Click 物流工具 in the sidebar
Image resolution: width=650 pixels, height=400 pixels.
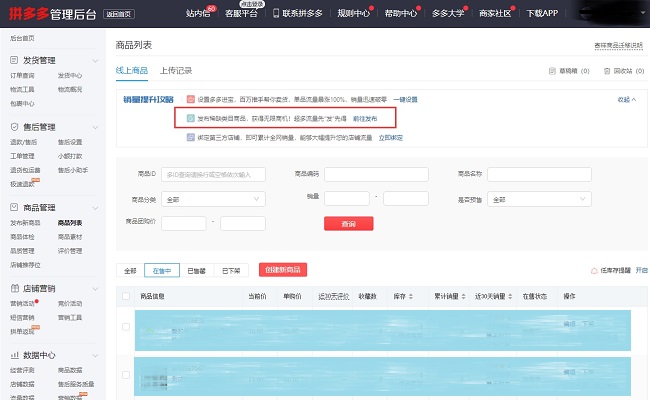22,90
